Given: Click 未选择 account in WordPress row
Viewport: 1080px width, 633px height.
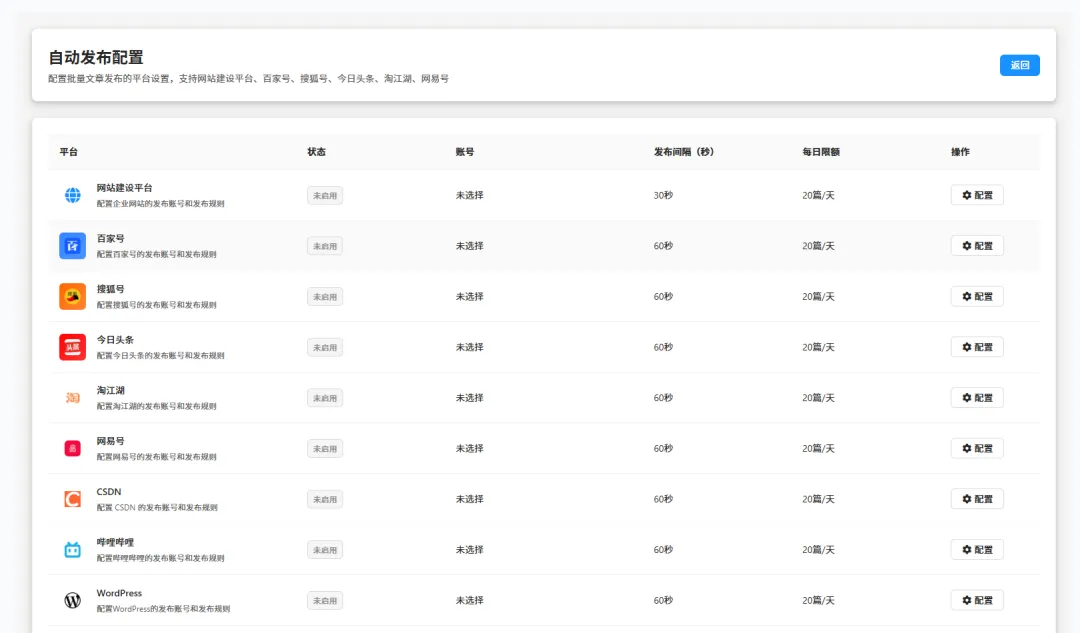Looking at the screenshot, I should (470, 601).
